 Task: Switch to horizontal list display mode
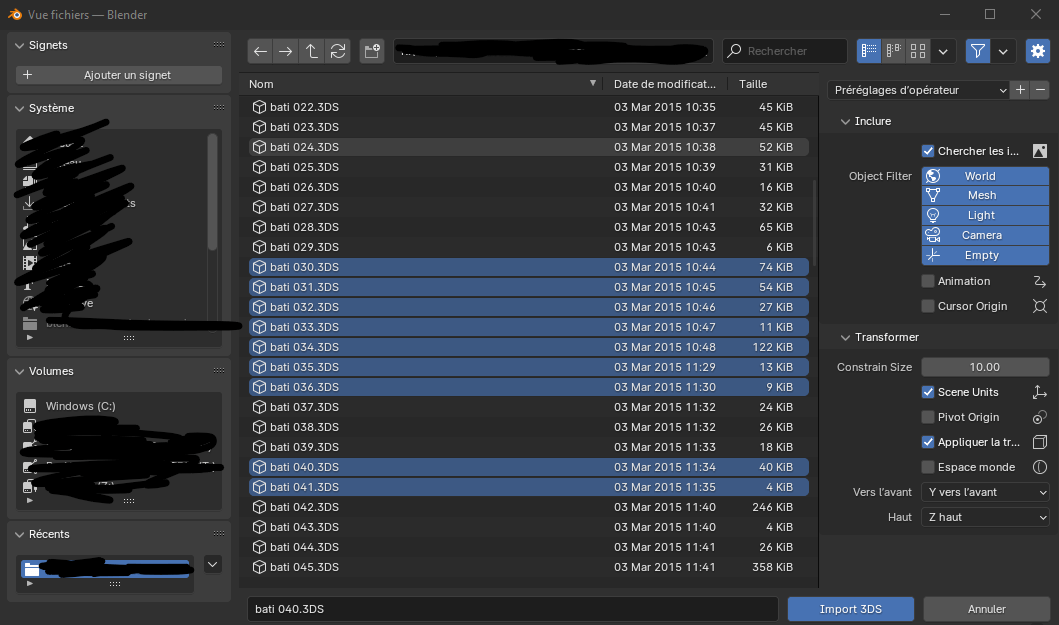(893, 51)
